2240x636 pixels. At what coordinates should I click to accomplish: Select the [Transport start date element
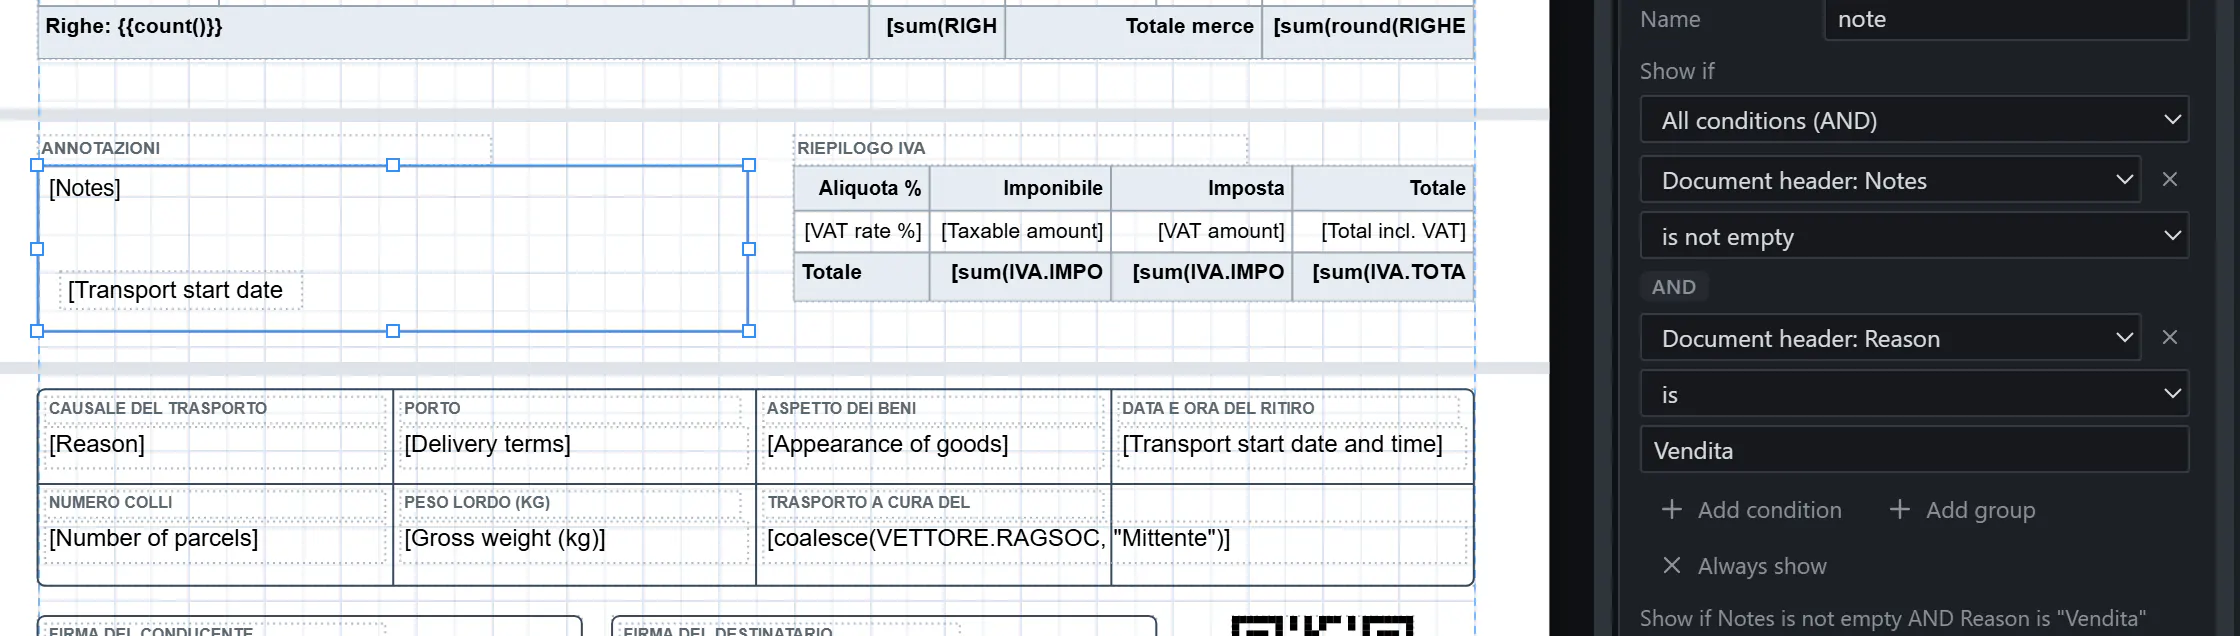[180, 290]
